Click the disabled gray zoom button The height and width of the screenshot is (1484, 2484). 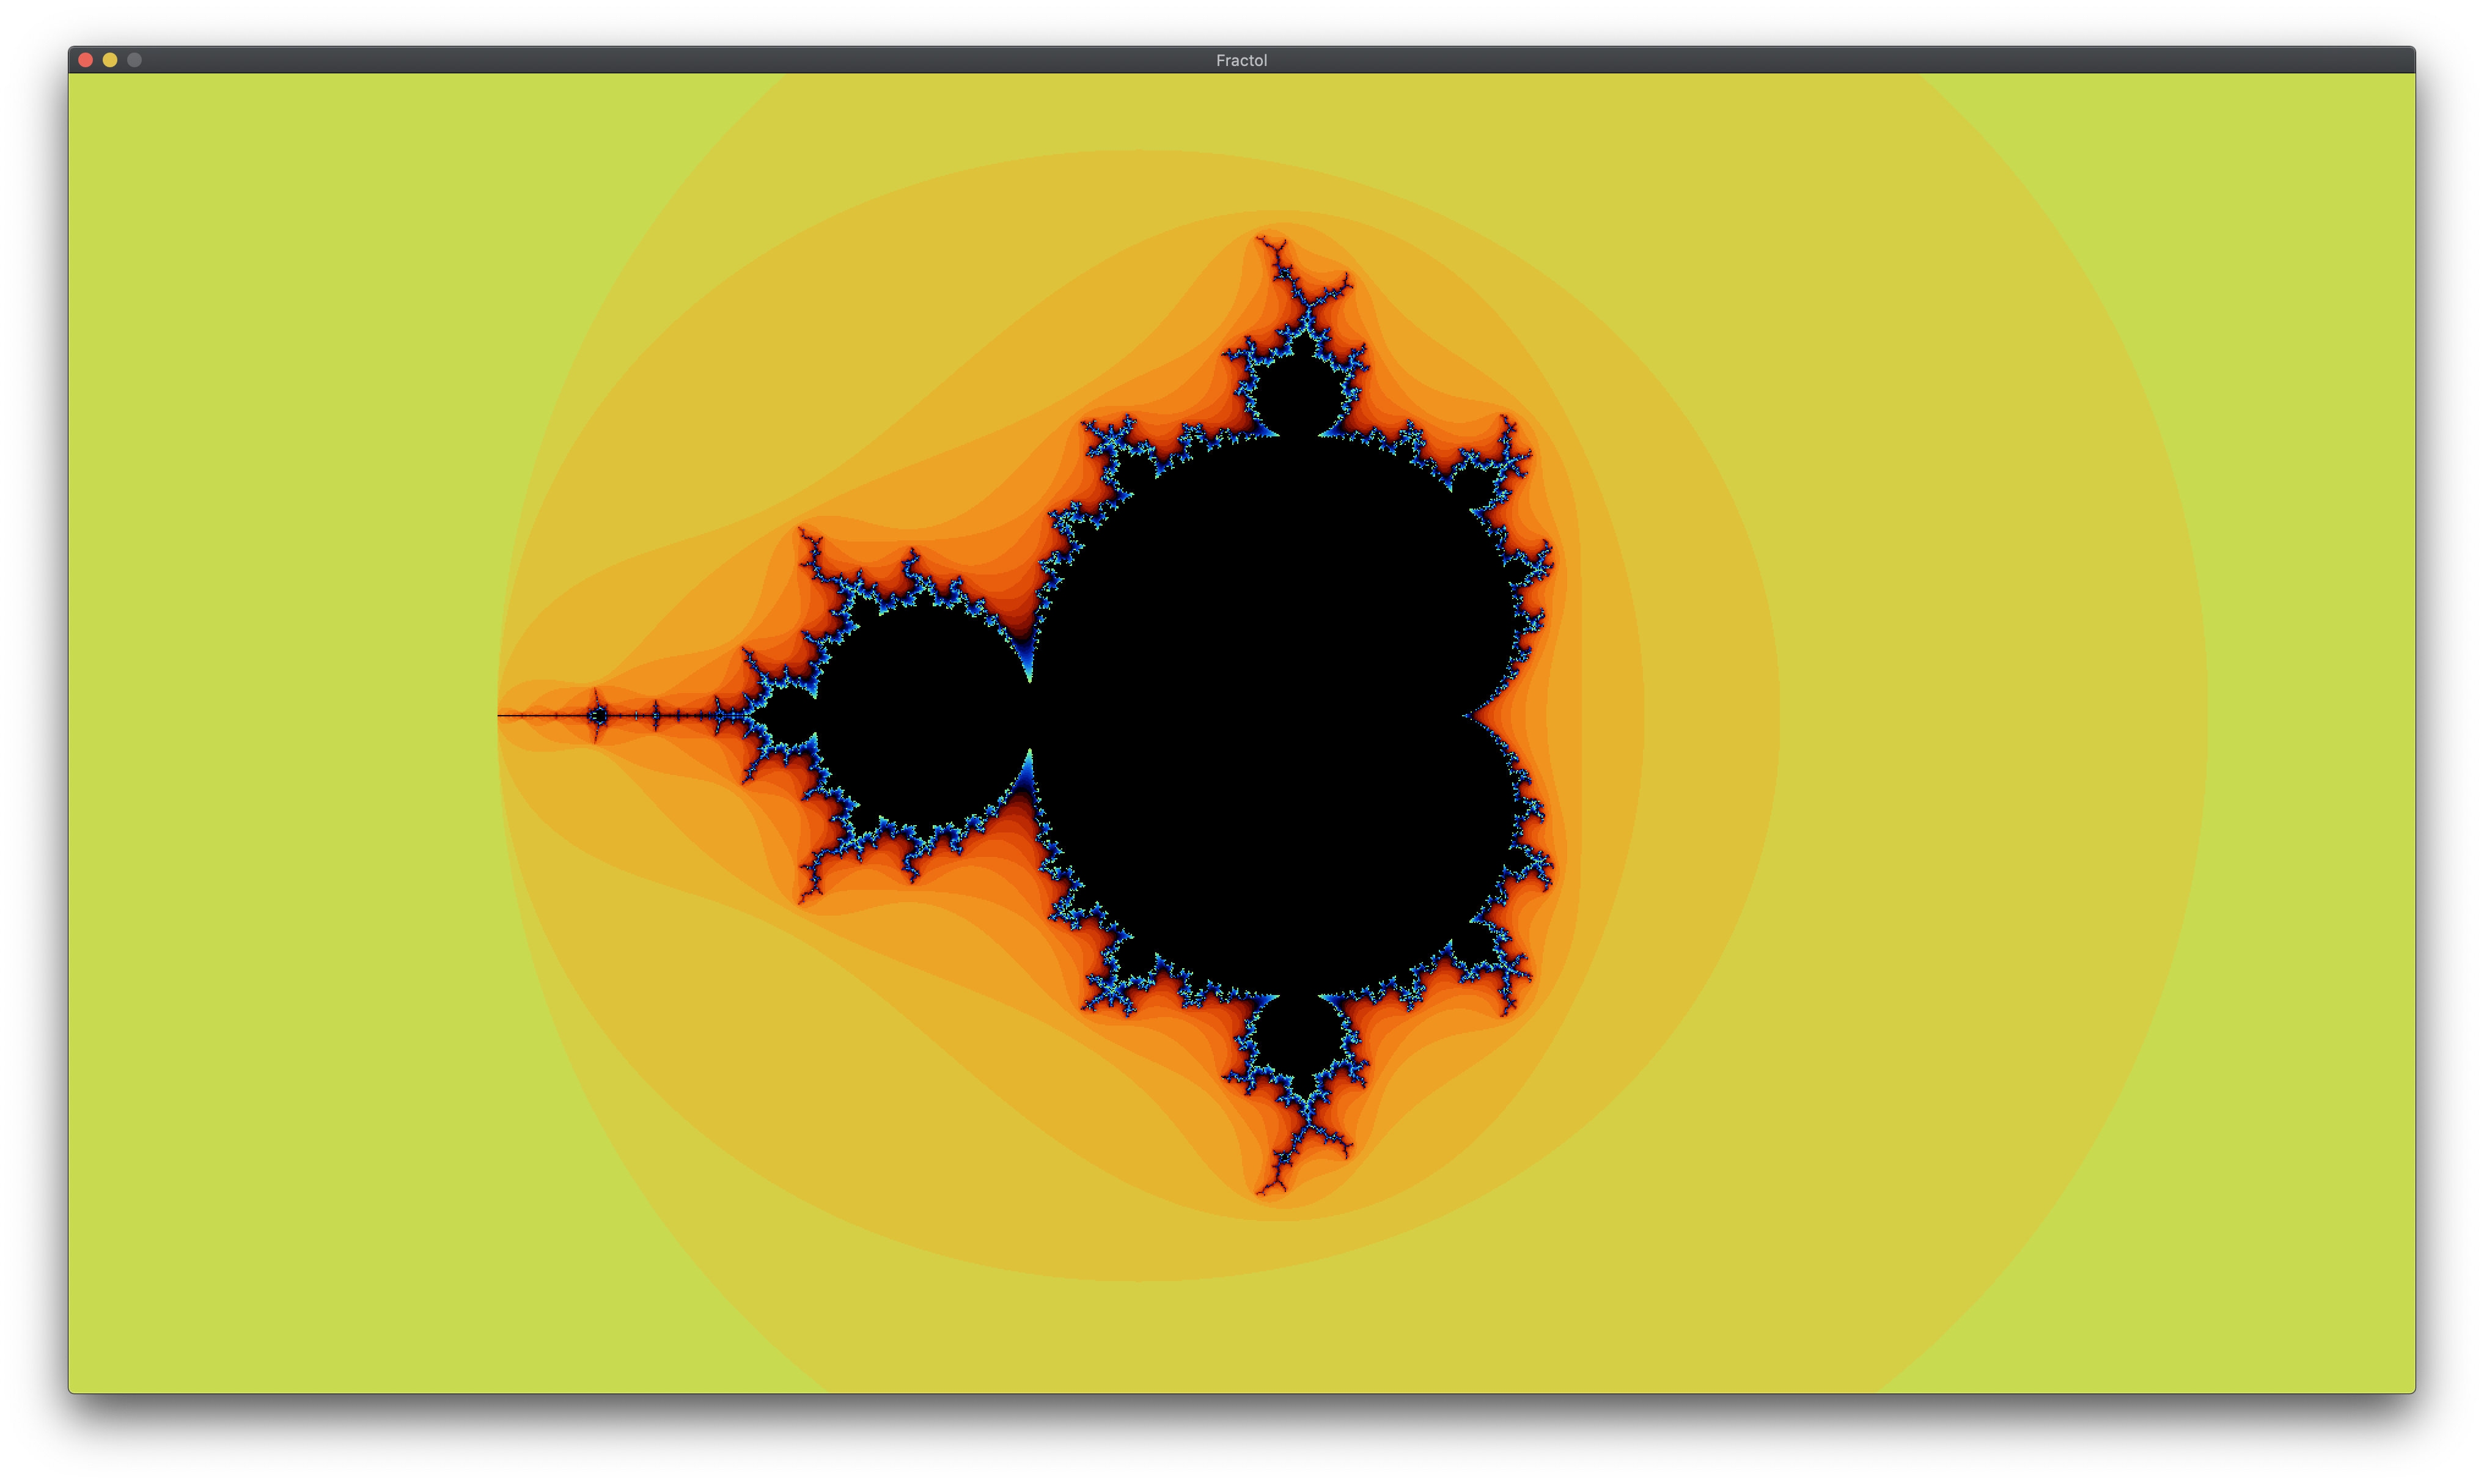(x=134, y=60)
